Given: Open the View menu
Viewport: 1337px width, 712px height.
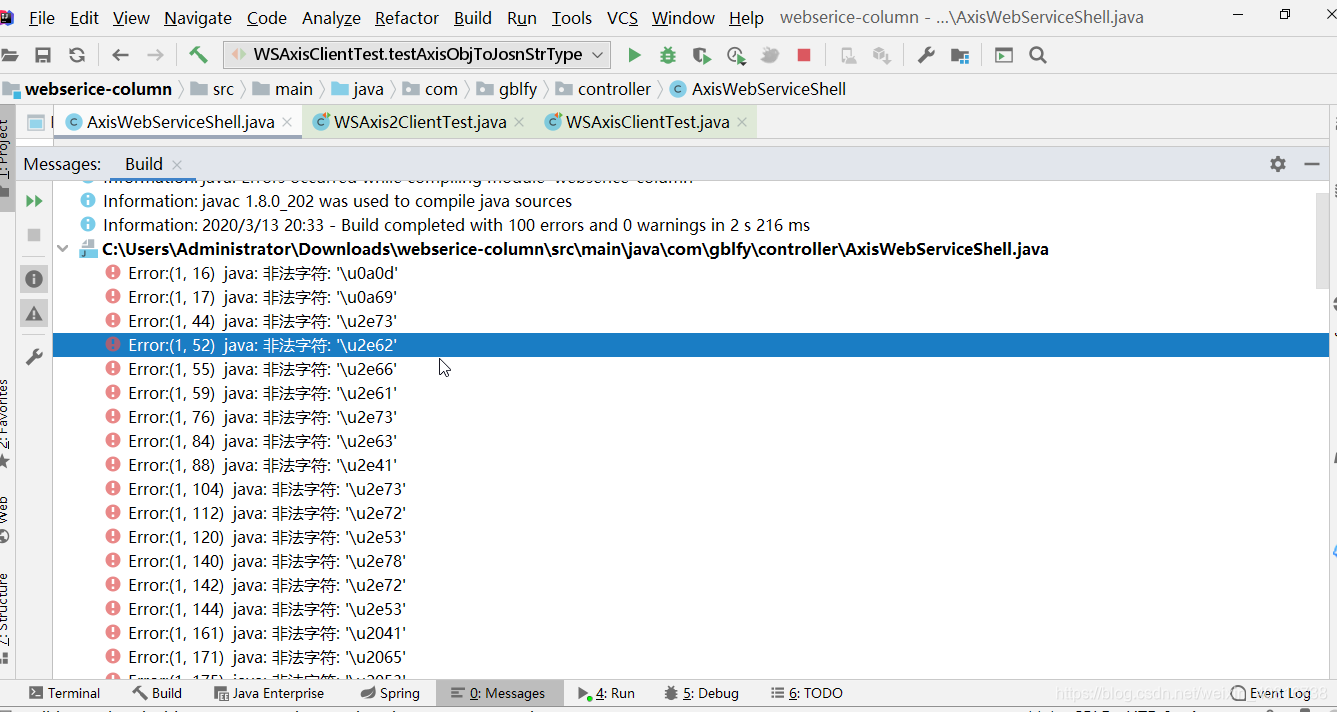Looking at the screenshot, I should coord(131,18).
